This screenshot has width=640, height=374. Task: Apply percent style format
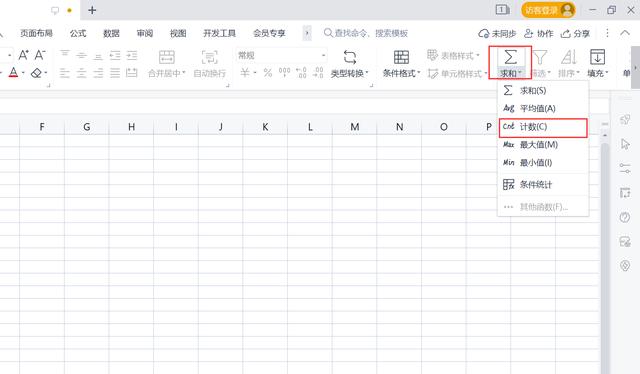[268, 73]
